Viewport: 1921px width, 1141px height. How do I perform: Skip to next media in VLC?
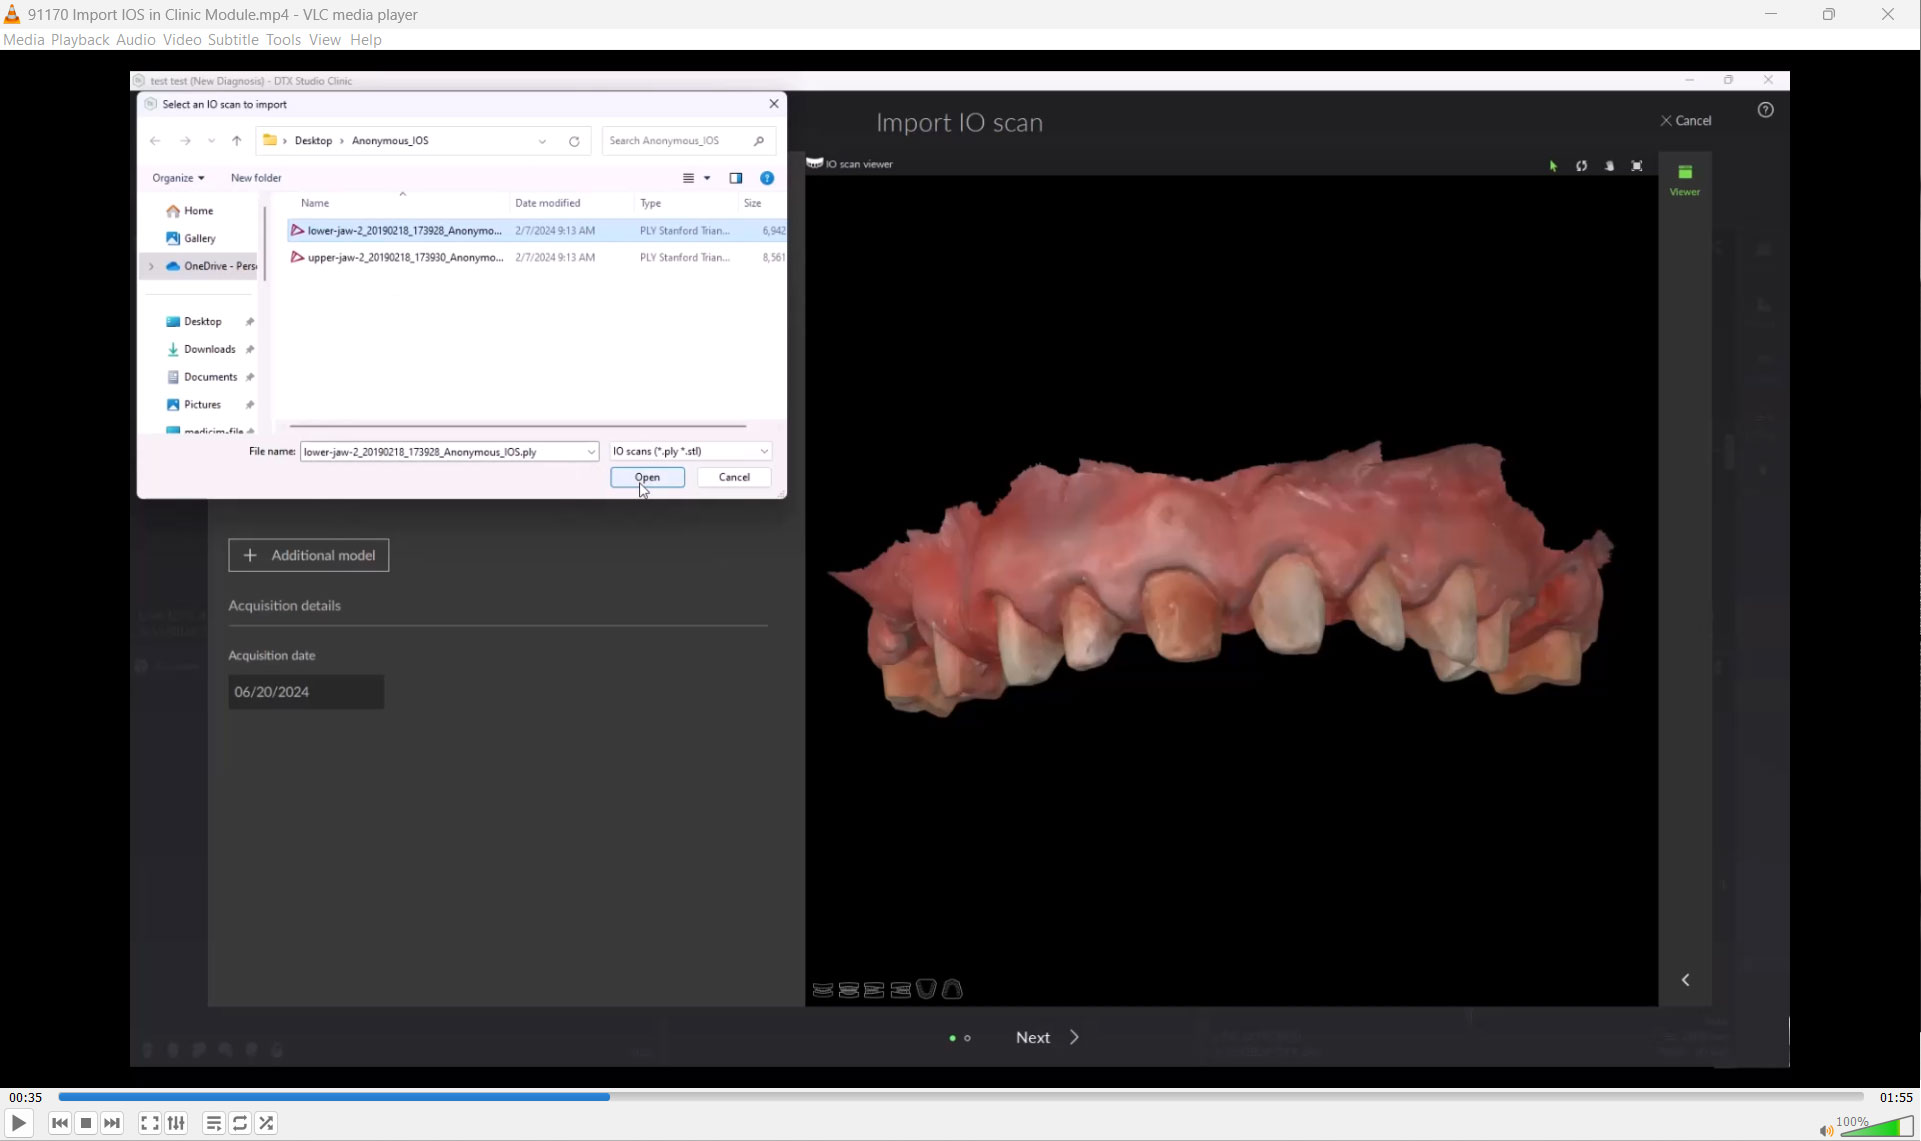click(x=112, y=1123)
